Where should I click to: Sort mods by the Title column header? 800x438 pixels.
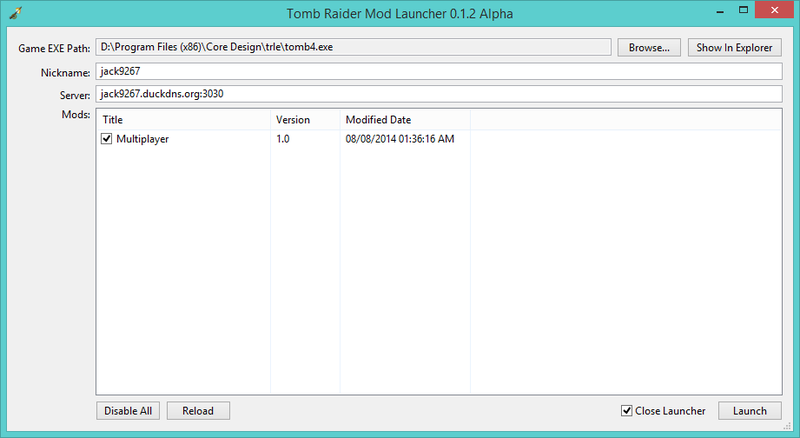click(x=183, y=120)
